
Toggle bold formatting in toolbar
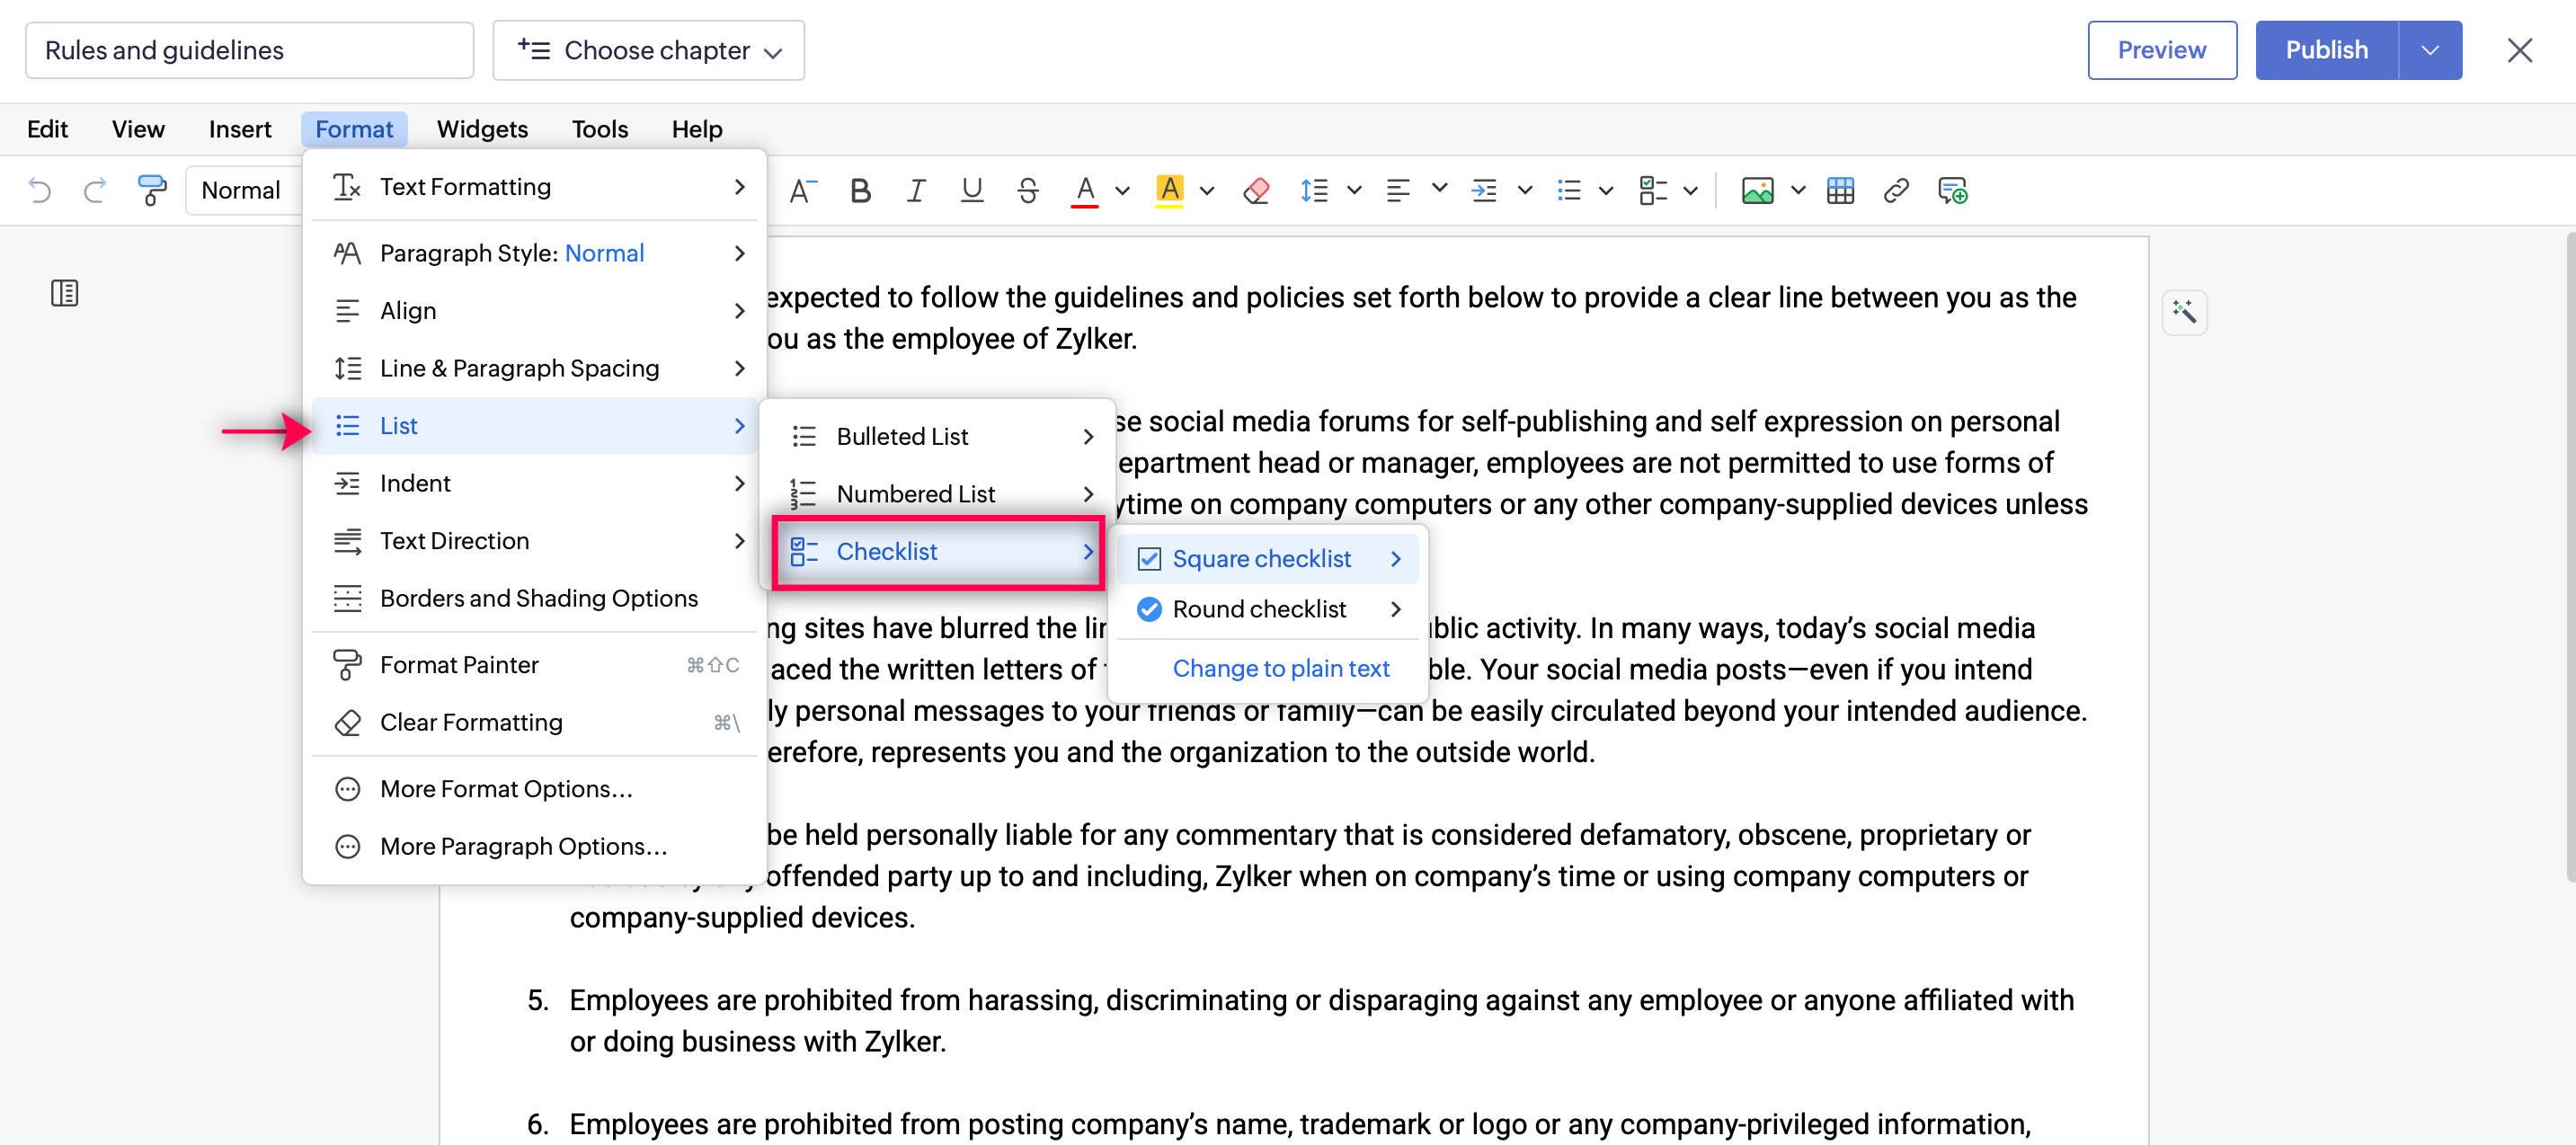pyautogui.click(x=859, y=190)
